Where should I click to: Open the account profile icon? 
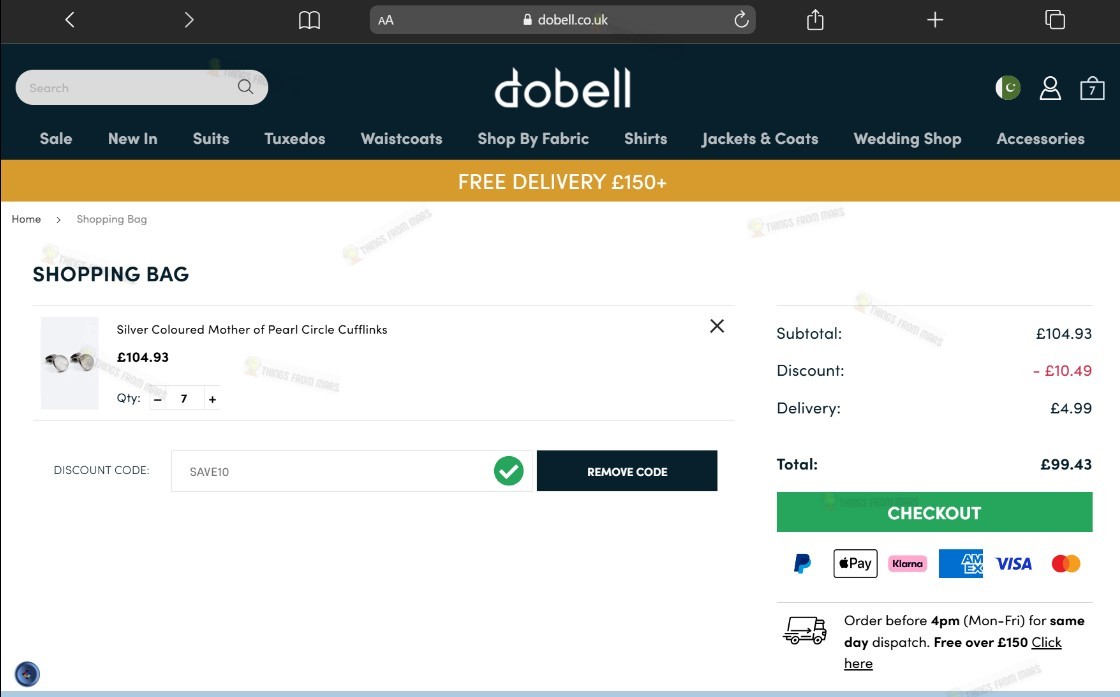tap(1050, 88)
